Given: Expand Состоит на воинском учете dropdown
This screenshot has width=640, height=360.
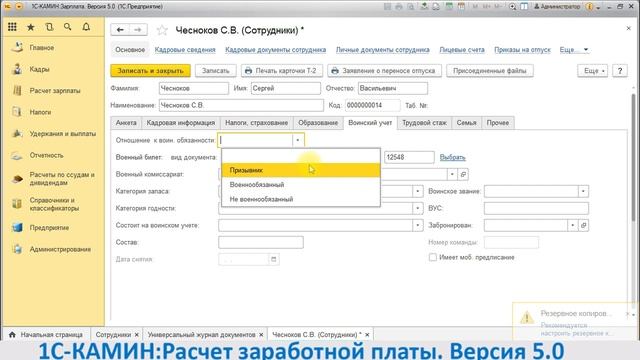Looking at the screenshot, I should [x=418, y=225].
